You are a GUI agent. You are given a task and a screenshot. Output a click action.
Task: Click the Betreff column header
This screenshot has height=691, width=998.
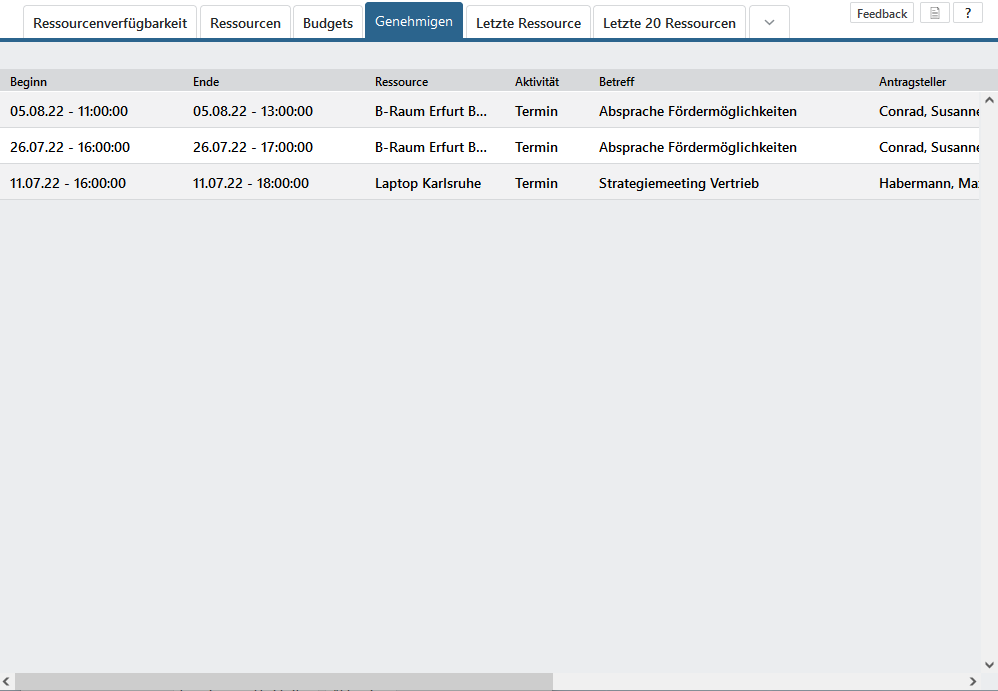pos(616,82)
